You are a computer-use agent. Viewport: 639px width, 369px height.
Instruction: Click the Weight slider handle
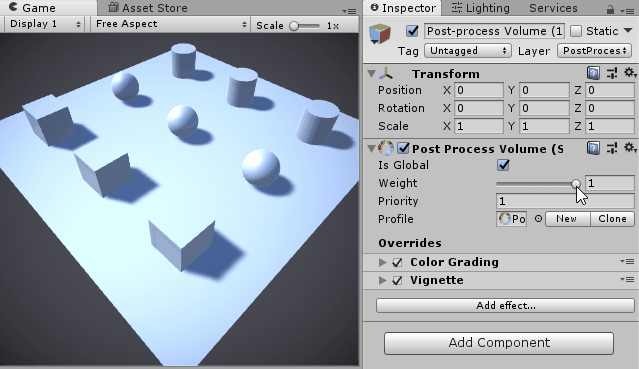tap(575, 184)
